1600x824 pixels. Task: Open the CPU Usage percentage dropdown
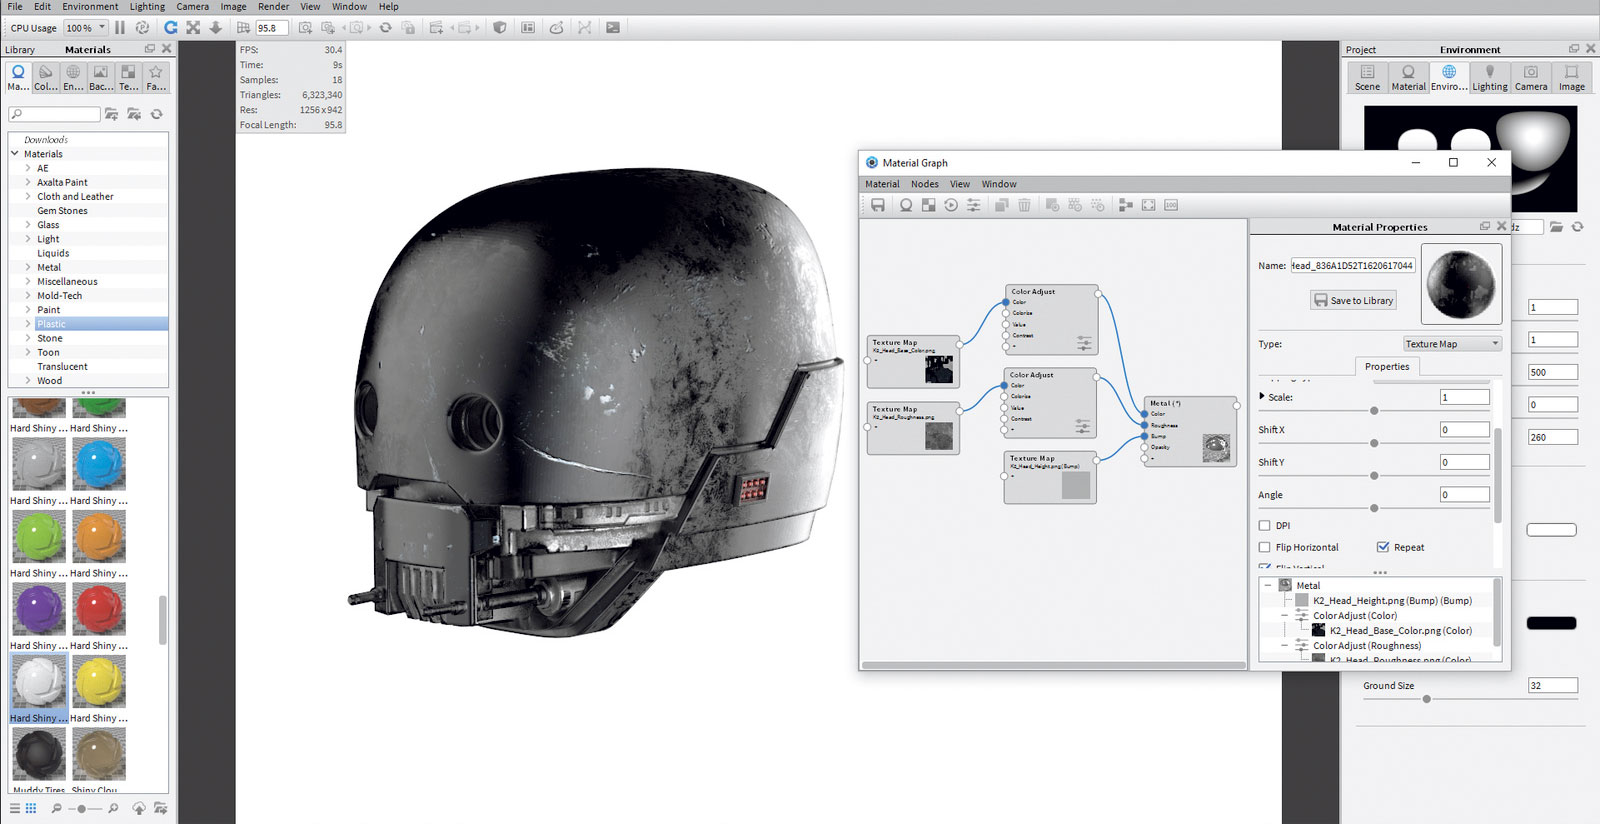point(86,28)
